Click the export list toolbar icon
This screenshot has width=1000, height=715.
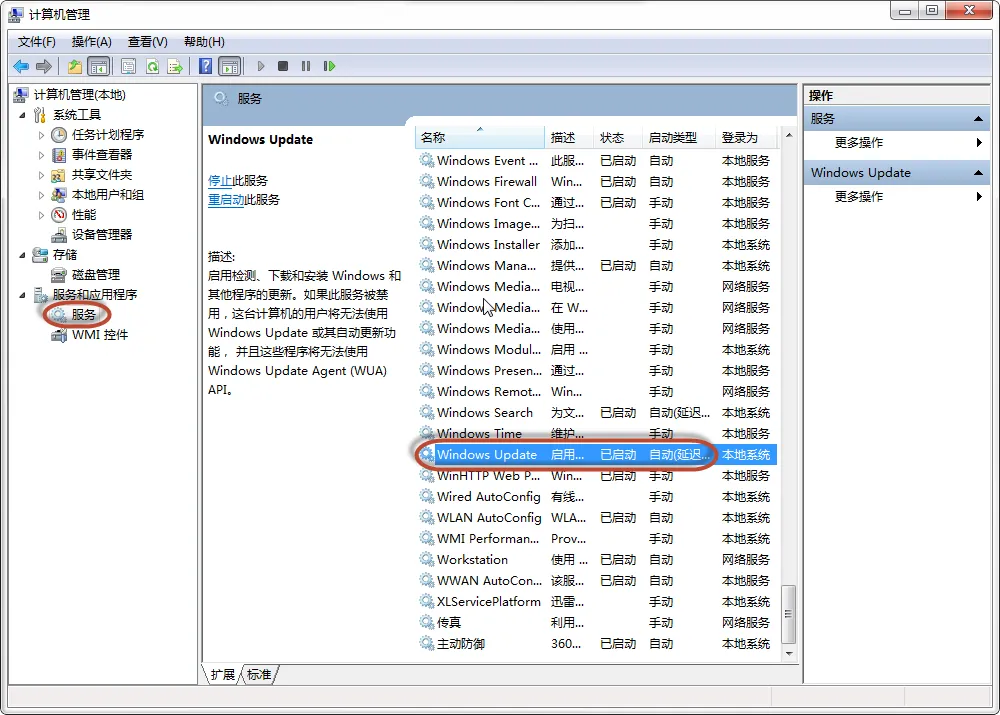coord(175,66)
